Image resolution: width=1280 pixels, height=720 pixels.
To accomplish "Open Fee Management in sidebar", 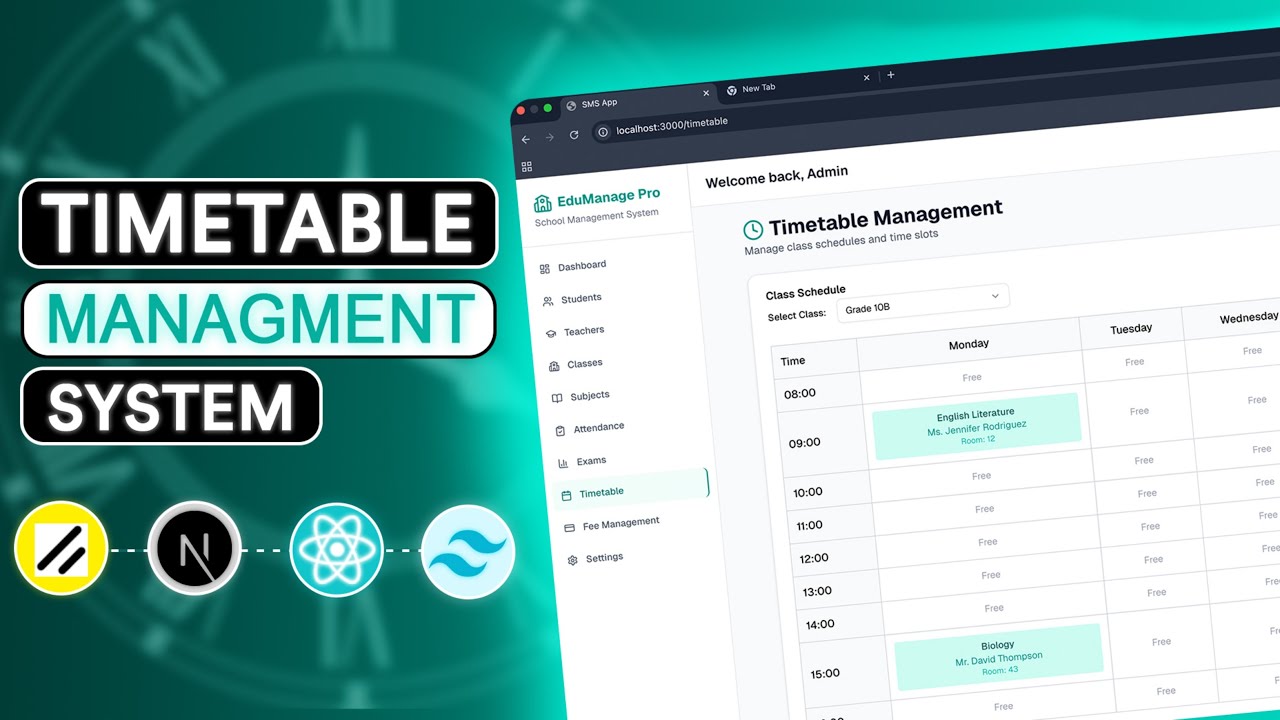I will click(612, 523).
